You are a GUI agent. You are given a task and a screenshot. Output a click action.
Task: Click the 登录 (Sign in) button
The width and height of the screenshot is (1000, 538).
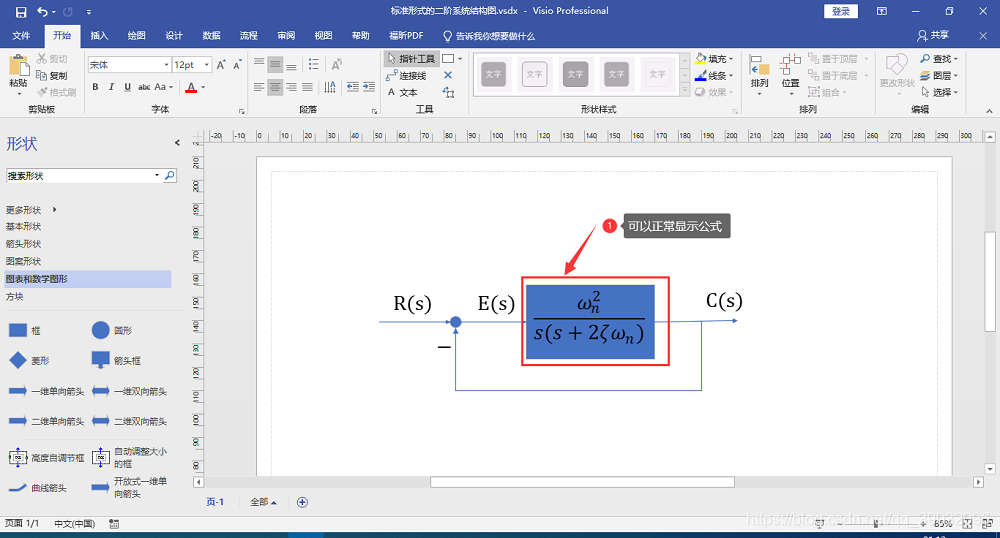[841, 11]
